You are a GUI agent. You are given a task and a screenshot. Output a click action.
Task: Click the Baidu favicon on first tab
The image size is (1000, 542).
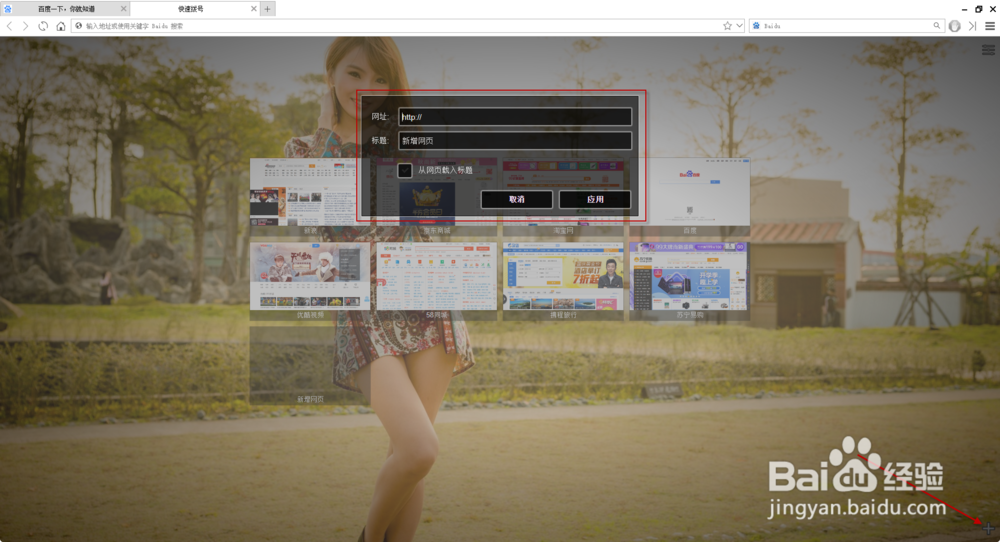point(8,9)
